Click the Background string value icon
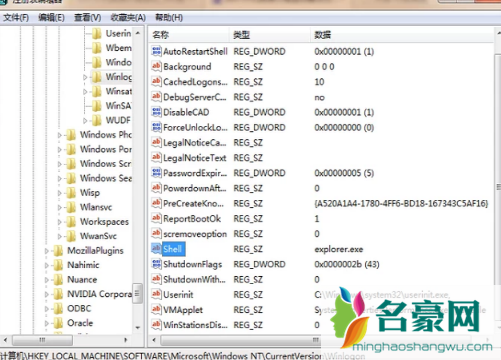The height and width of the screenshot is (360, 501). pyautogui.click(x=156, y=66)
